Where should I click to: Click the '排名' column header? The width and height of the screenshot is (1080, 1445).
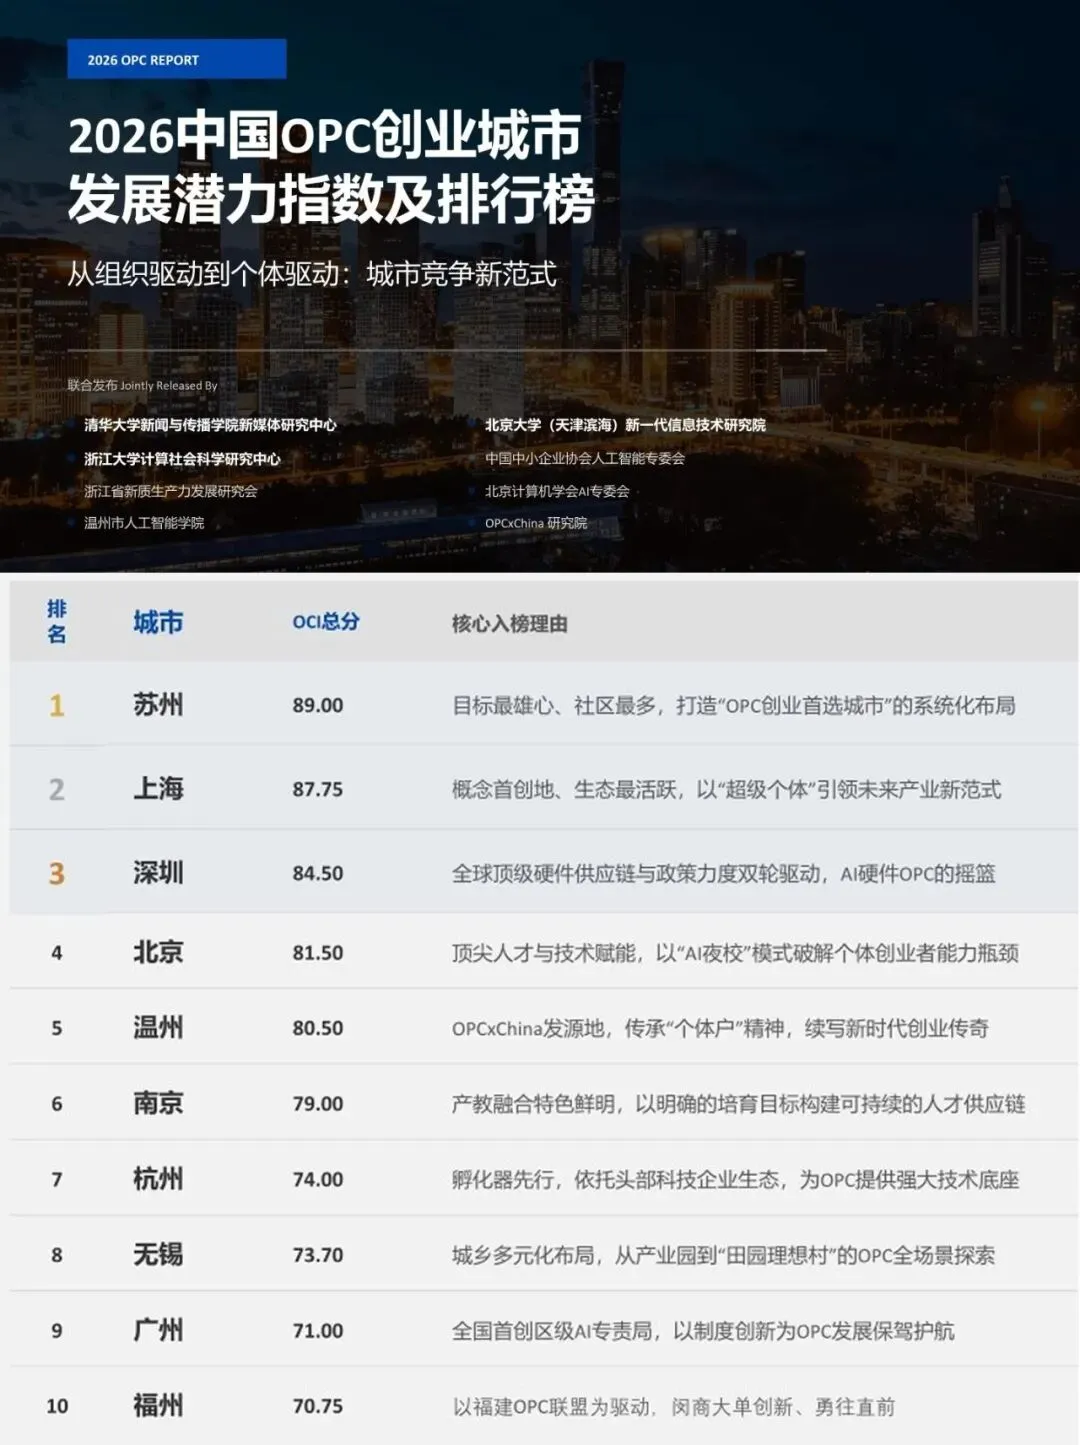click(x=57, y=621)
